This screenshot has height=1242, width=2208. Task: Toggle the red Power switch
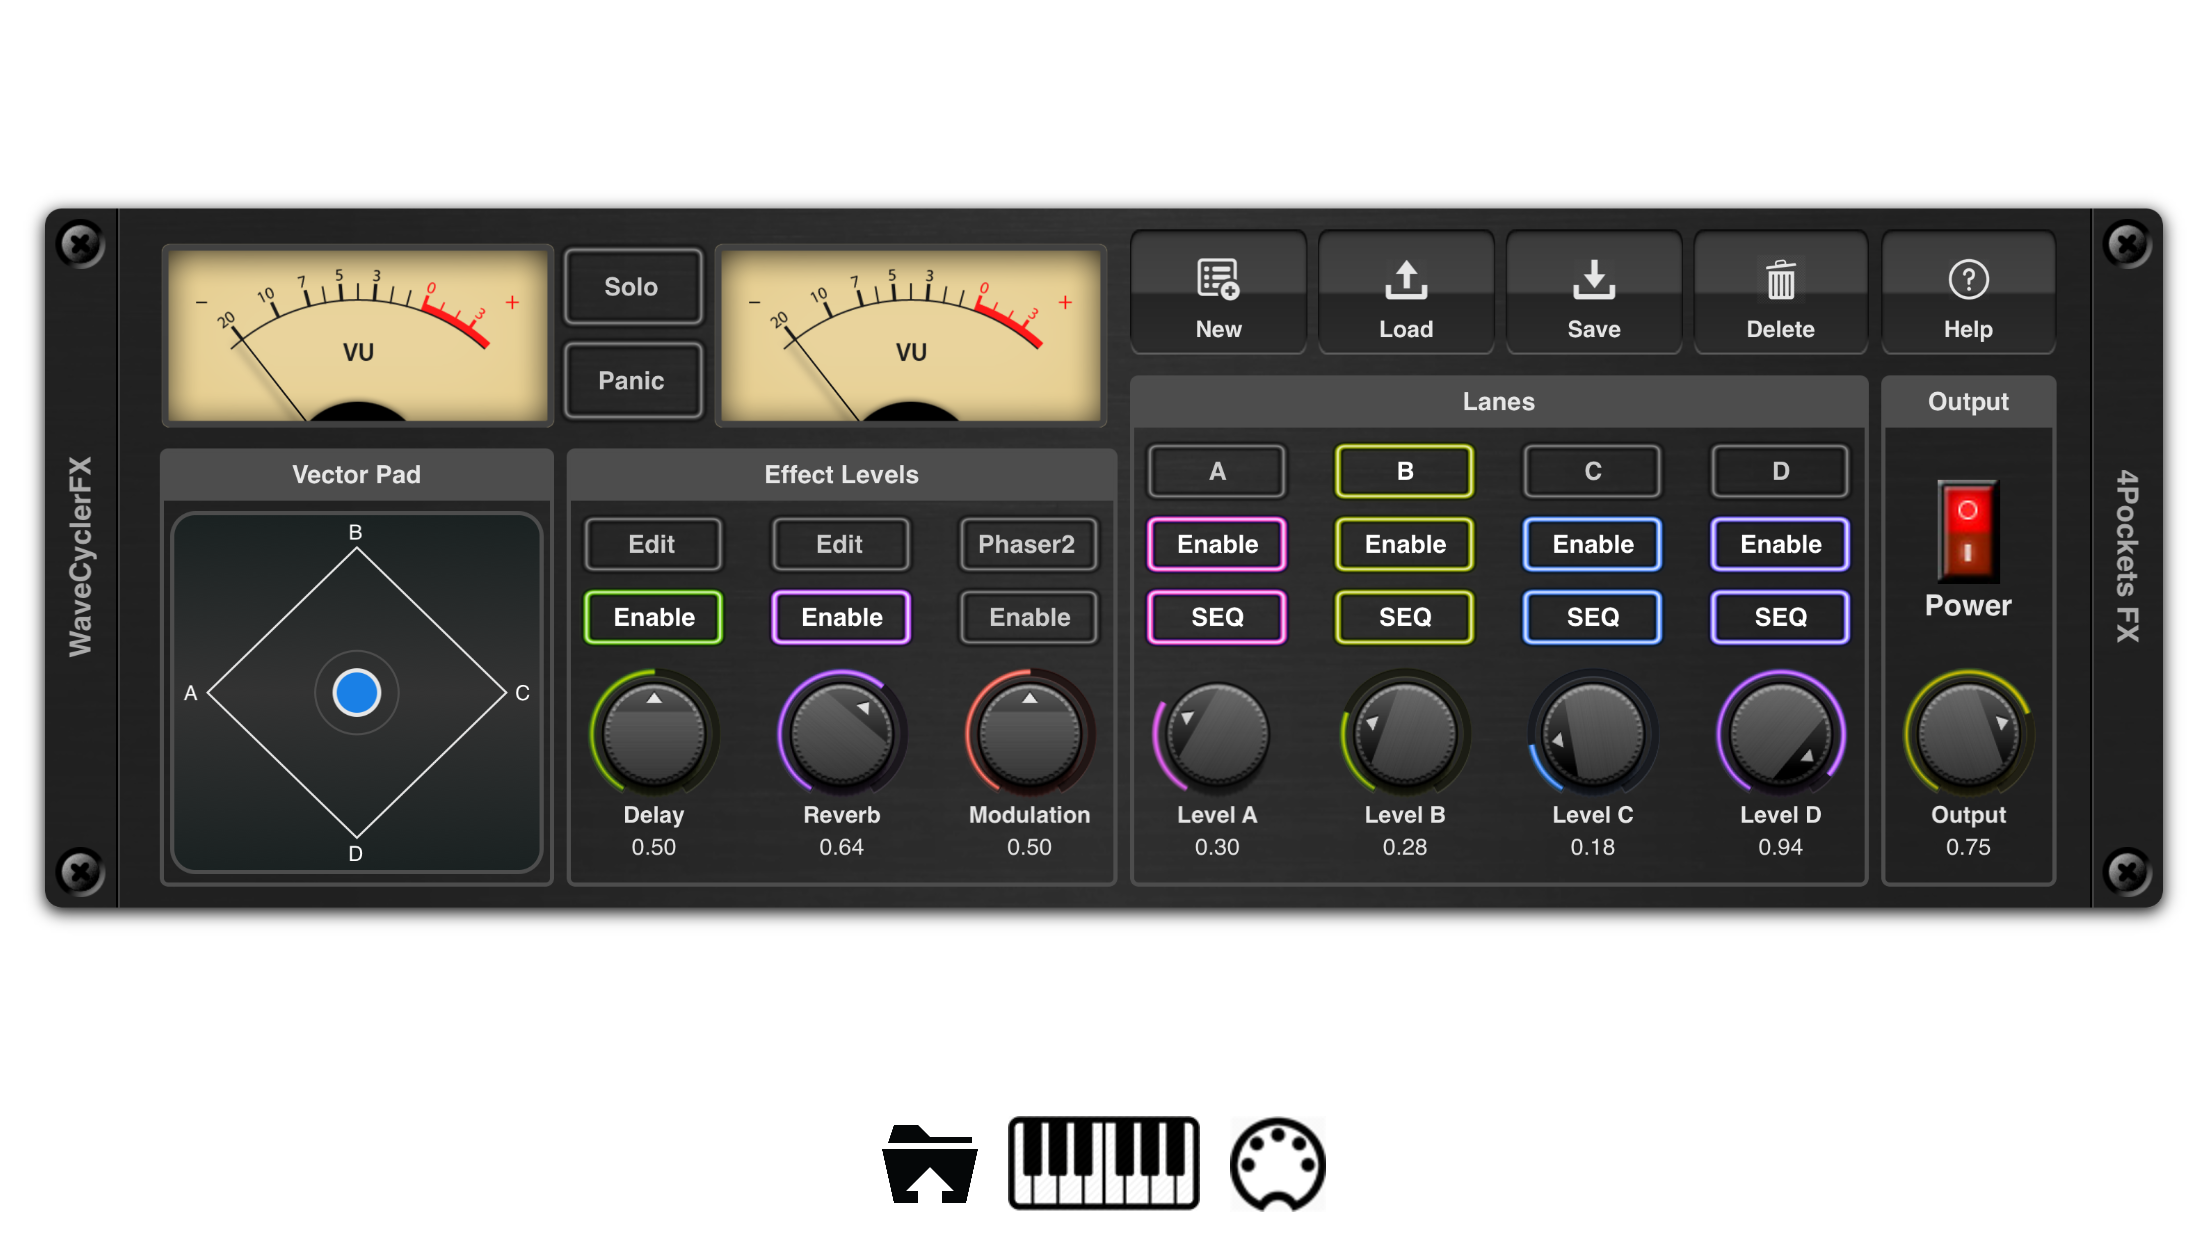[1967, 531]
